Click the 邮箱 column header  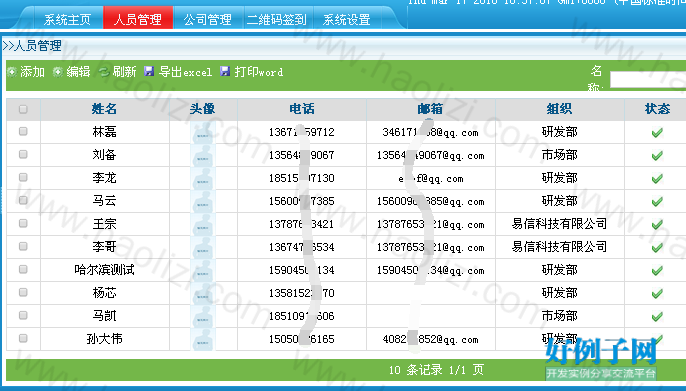pyautogui.click(x=430, y=109)
